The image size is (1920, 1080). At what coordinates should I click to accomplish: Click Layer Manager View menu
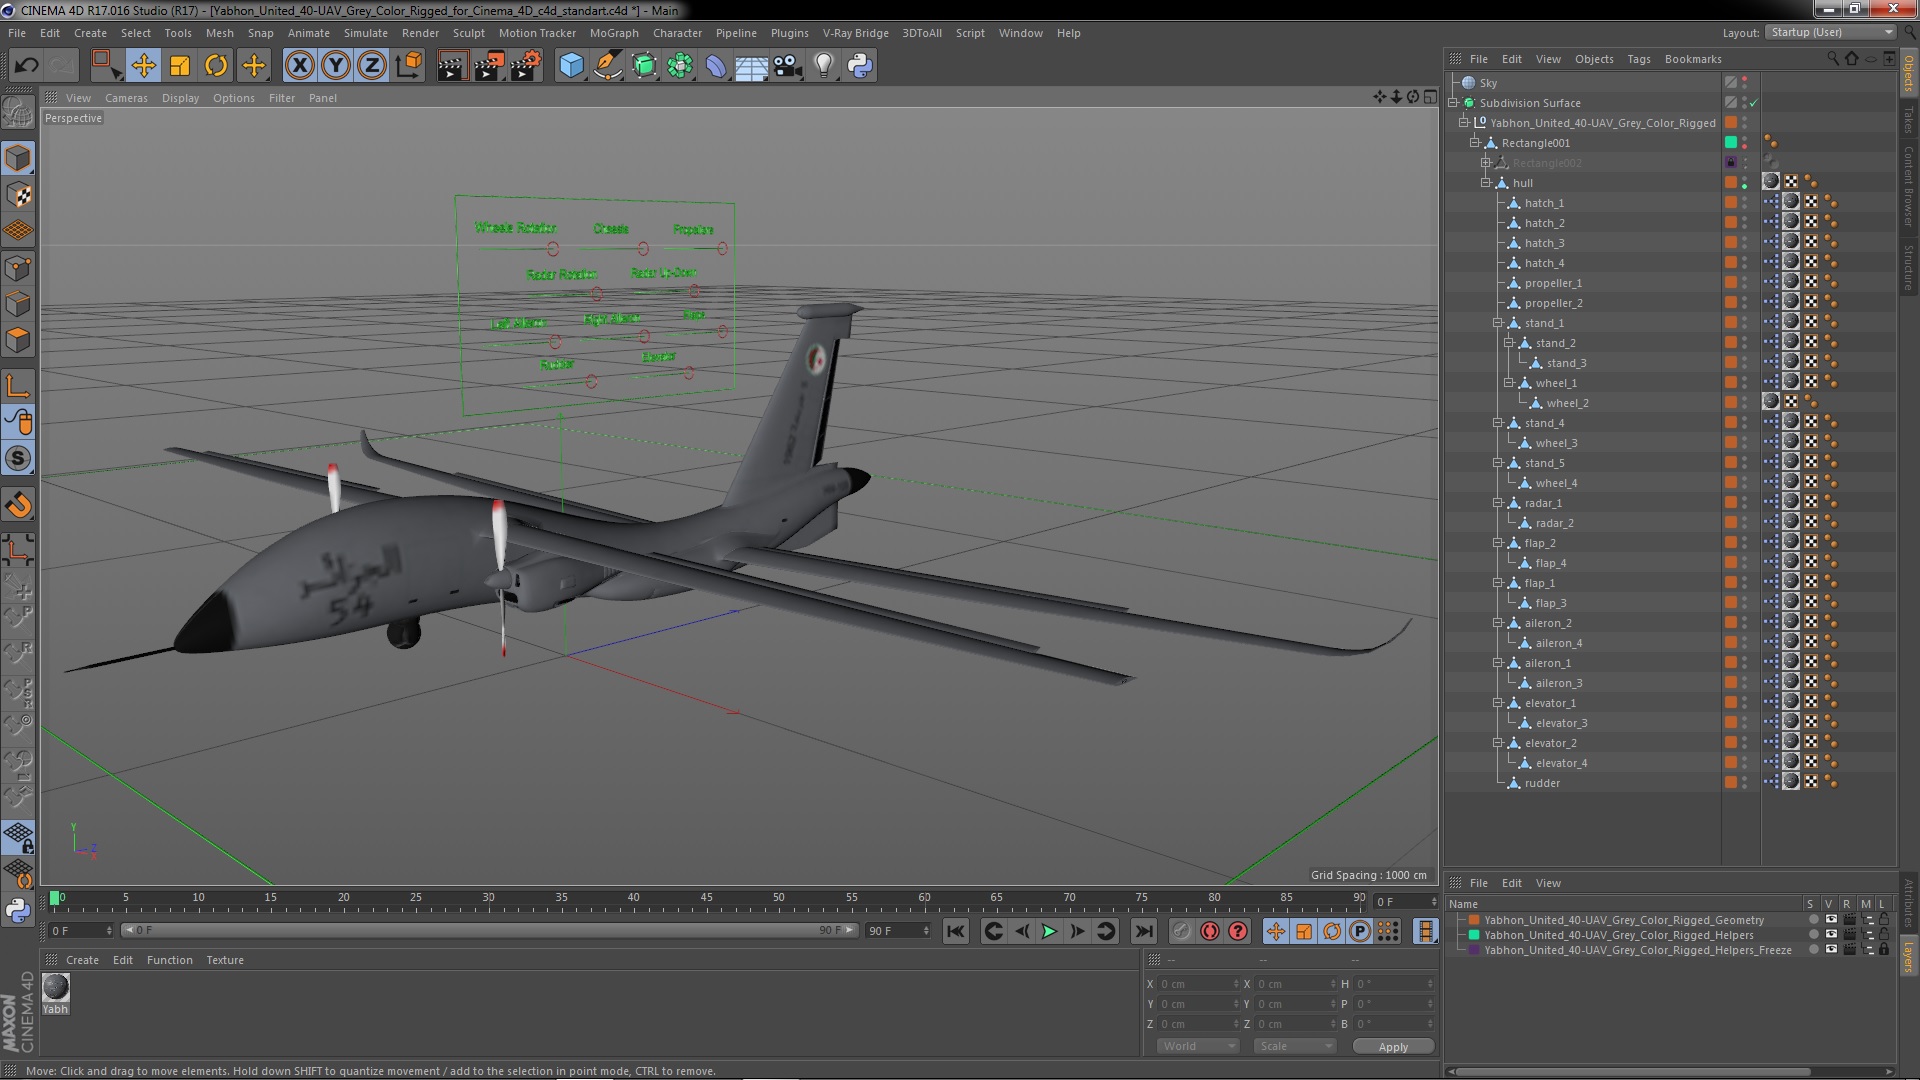click(1548, 883)
